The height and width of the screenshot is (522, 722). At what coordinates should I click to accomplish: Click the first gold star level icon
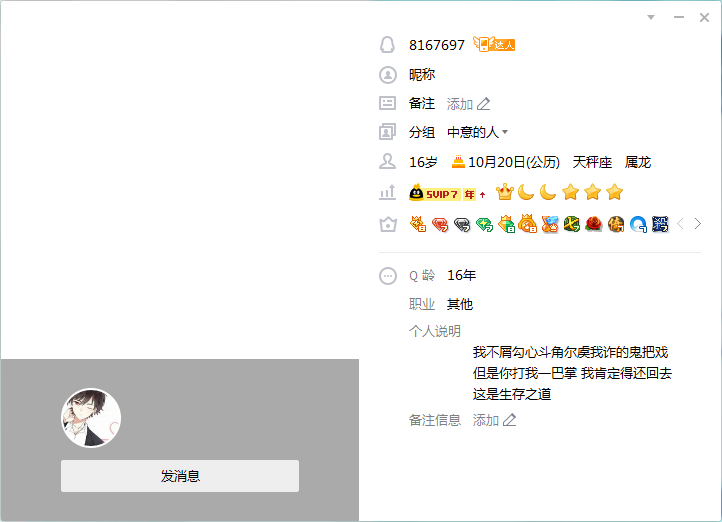570,192
